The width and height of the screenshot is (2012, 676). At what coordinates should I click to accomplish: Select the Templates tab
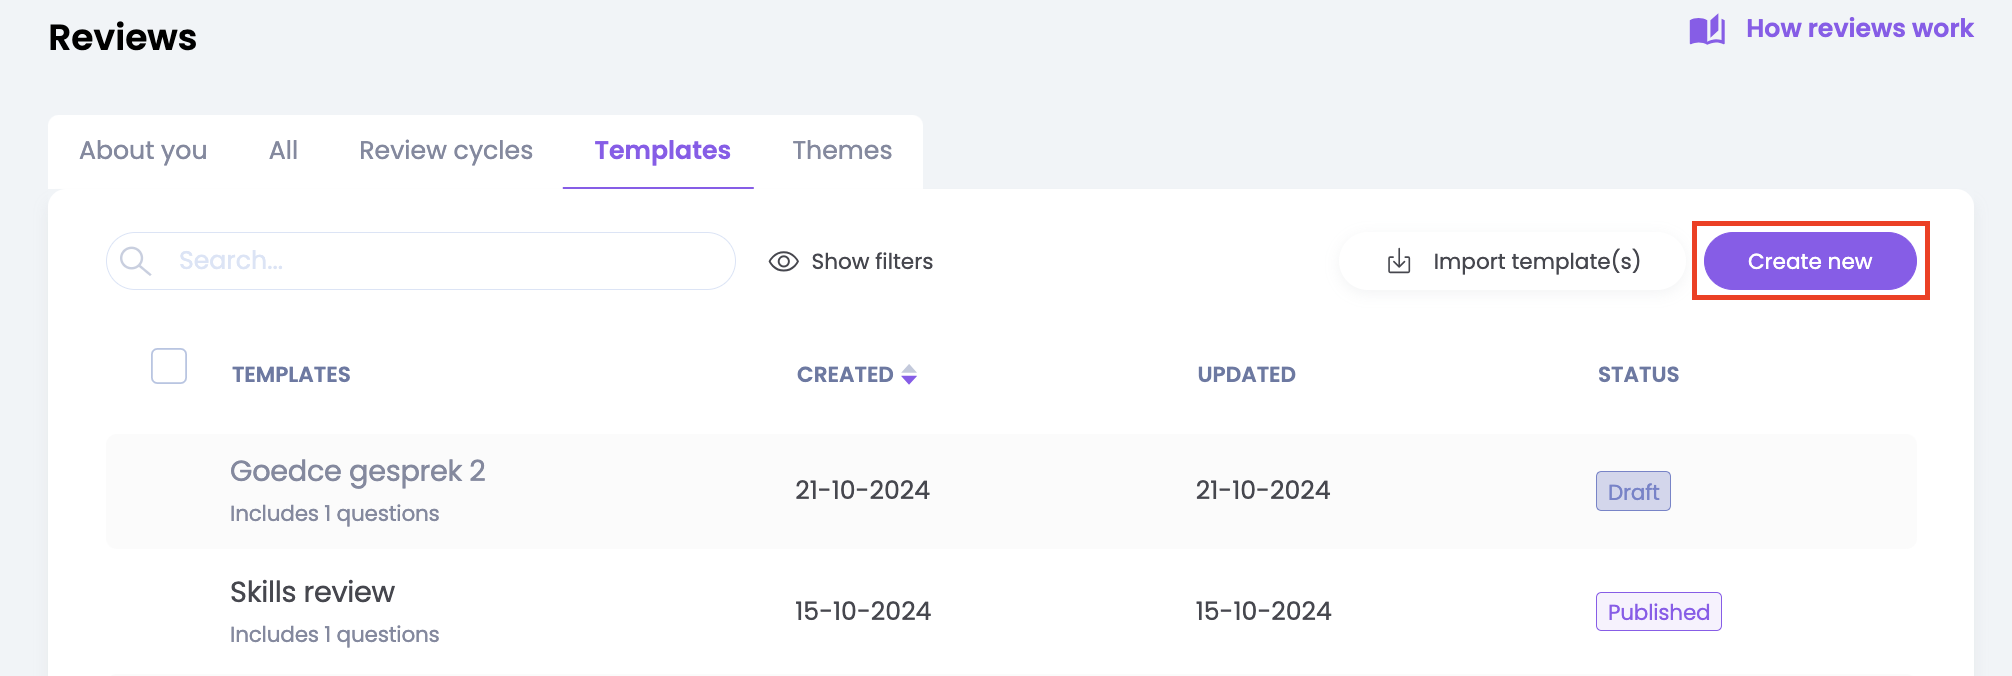[662, 151]
